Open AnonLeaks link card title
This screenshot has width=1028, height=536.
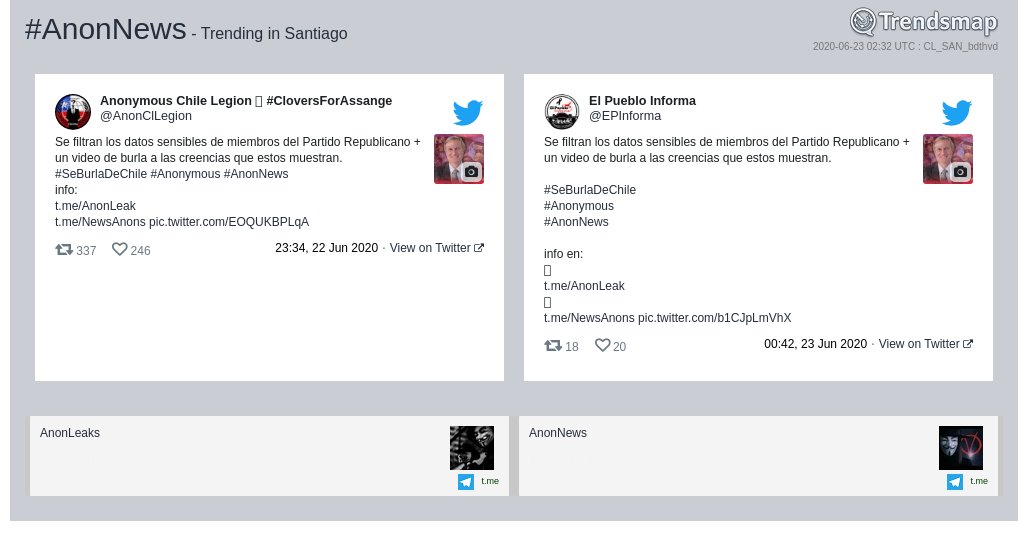point(70,432)
